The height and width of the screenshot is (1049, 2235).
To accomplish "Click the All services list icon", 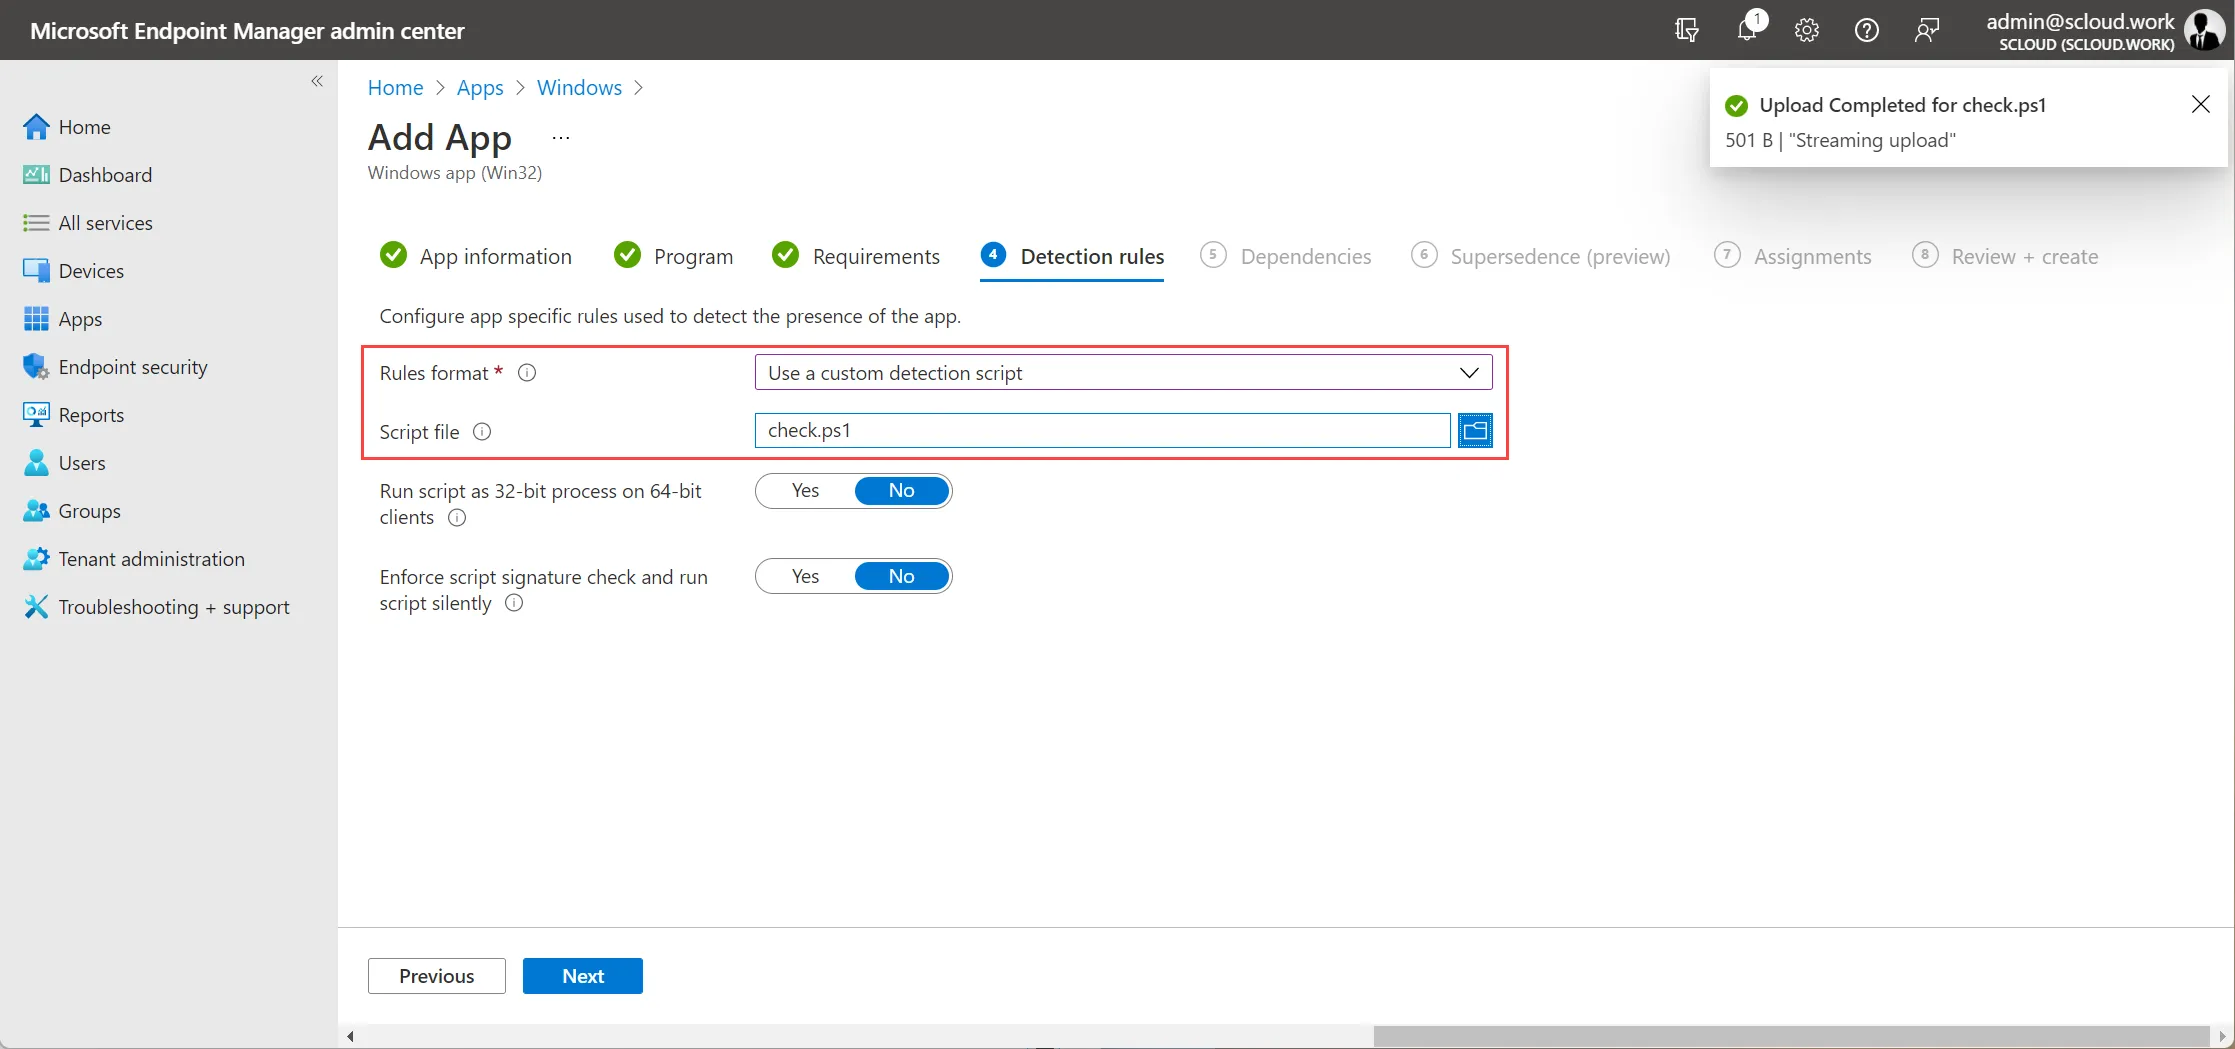I will click(x=36, y=223).
